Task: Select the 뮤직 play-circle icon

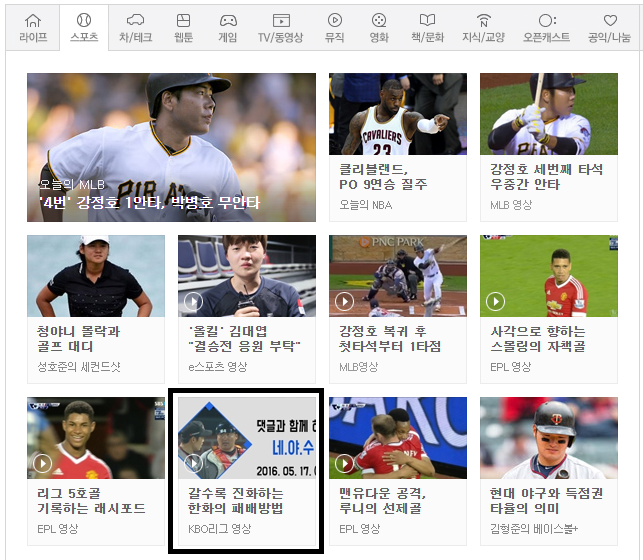Action: [x=335, y=20]
